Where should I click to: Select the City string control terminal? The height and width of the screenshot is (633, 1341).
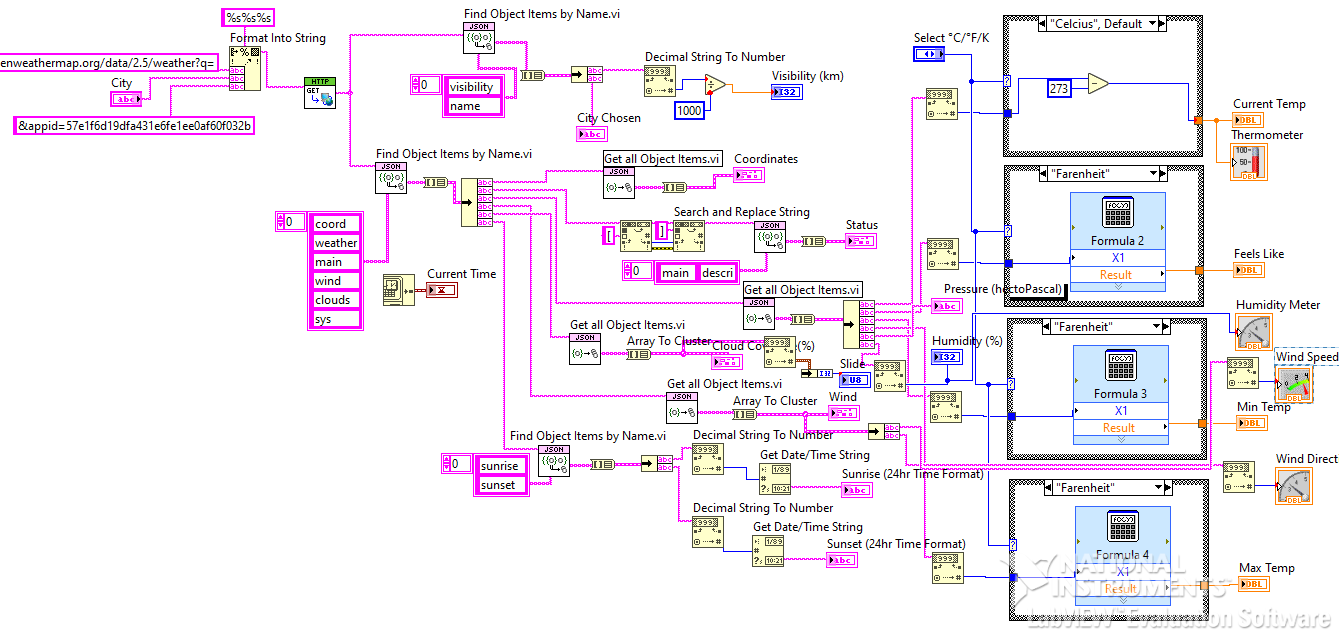126,98
